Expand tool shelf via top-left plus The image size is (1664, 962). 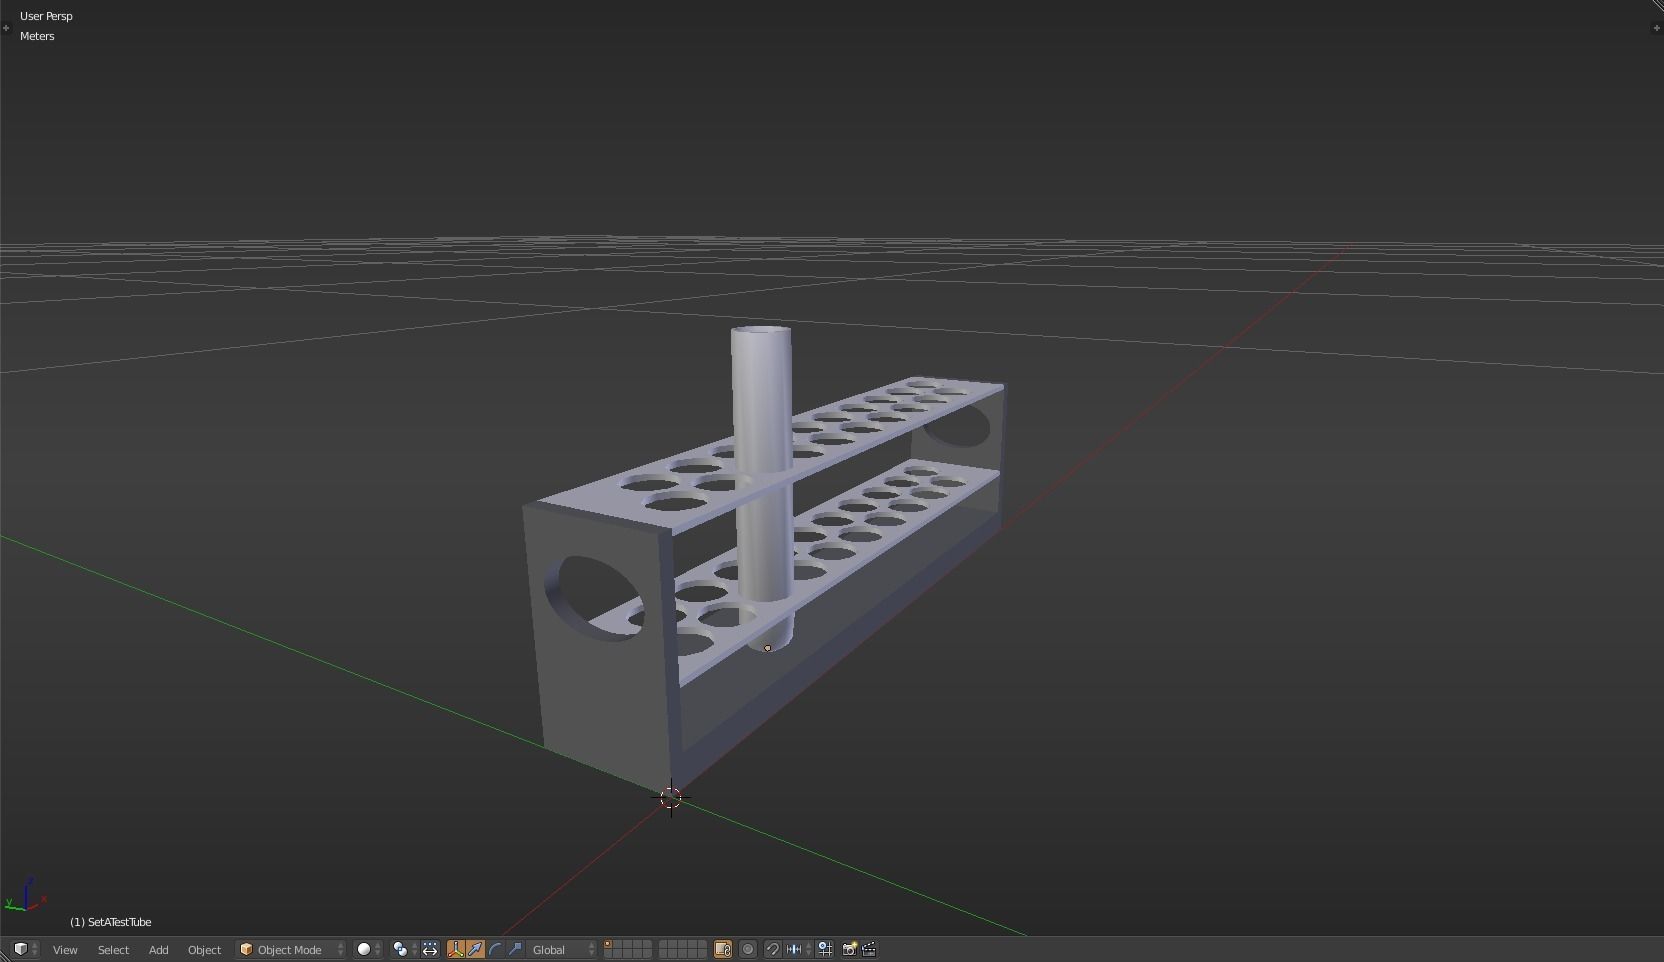click(6, 28)
